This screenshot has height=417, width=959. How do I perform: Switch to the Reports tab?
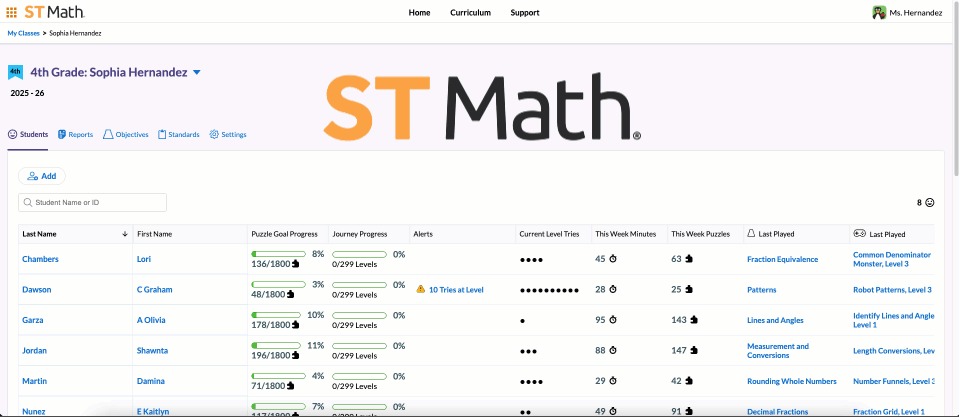coord(75,134)
